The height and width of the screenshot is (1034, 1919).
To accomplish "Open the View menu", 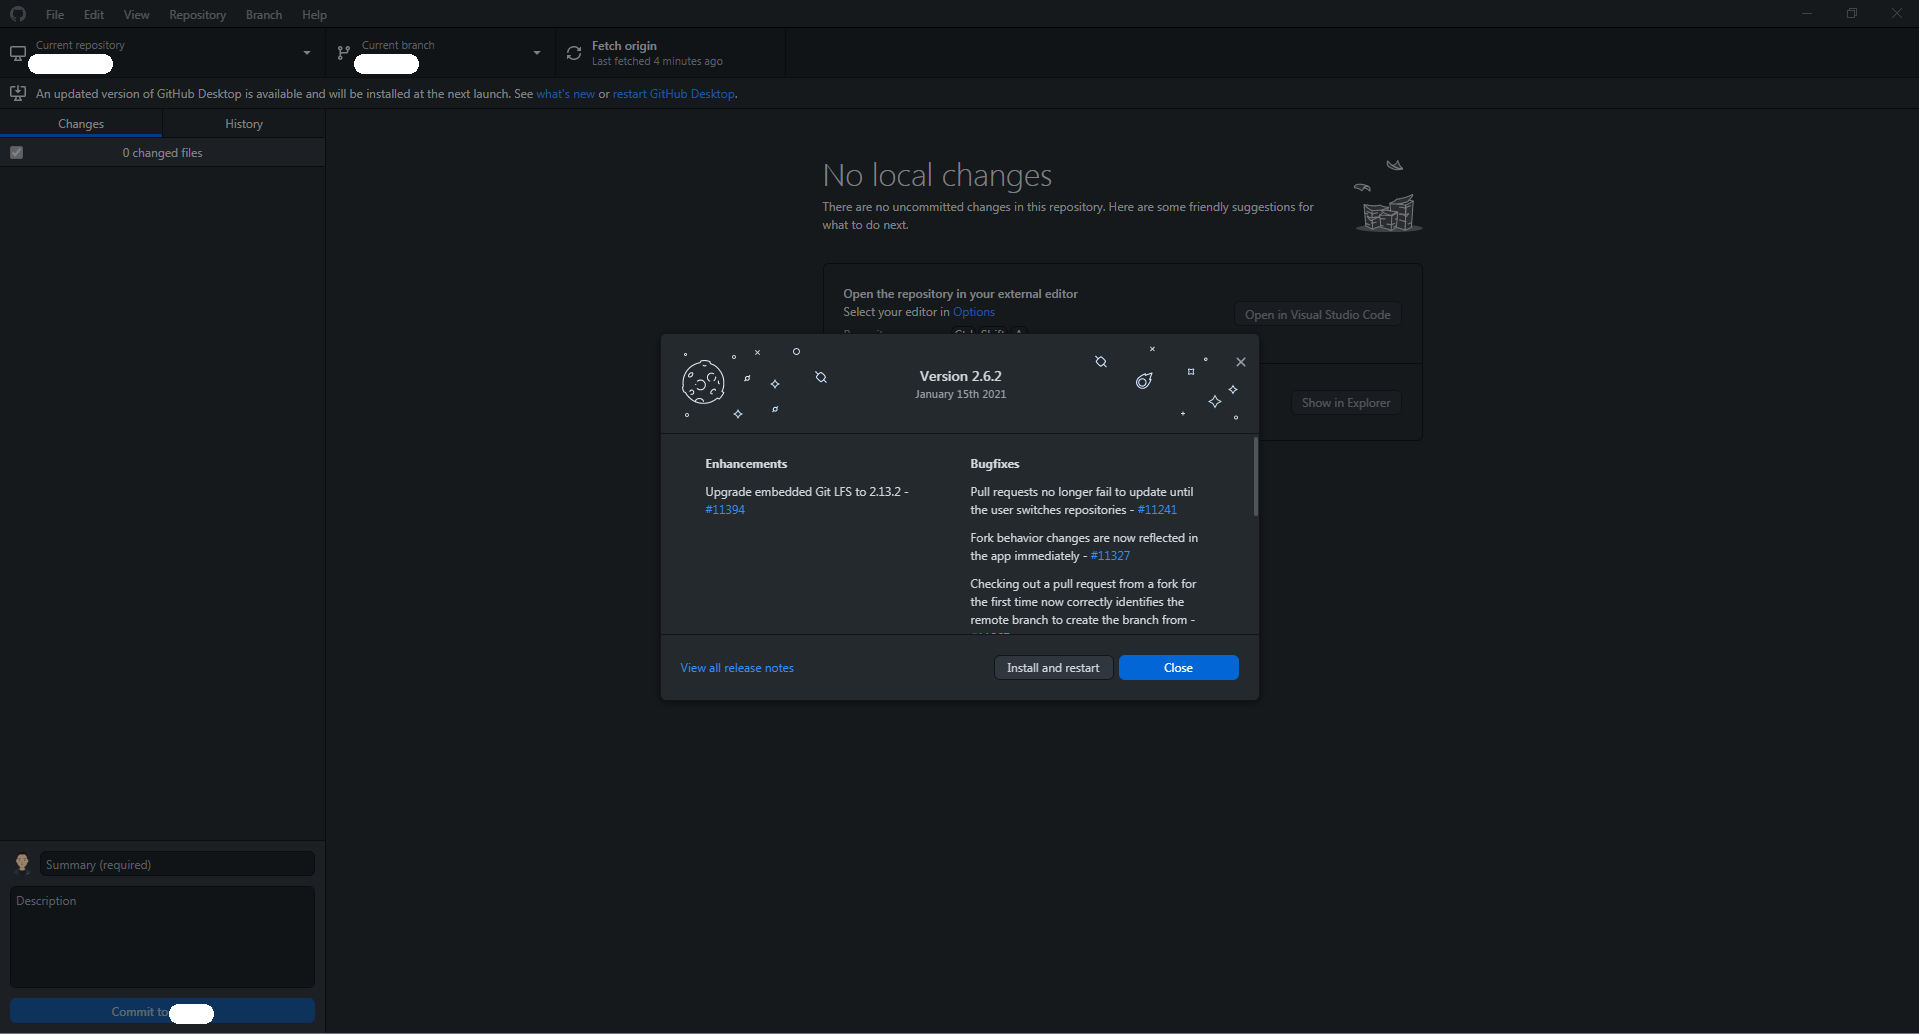I will pos(137,15).
